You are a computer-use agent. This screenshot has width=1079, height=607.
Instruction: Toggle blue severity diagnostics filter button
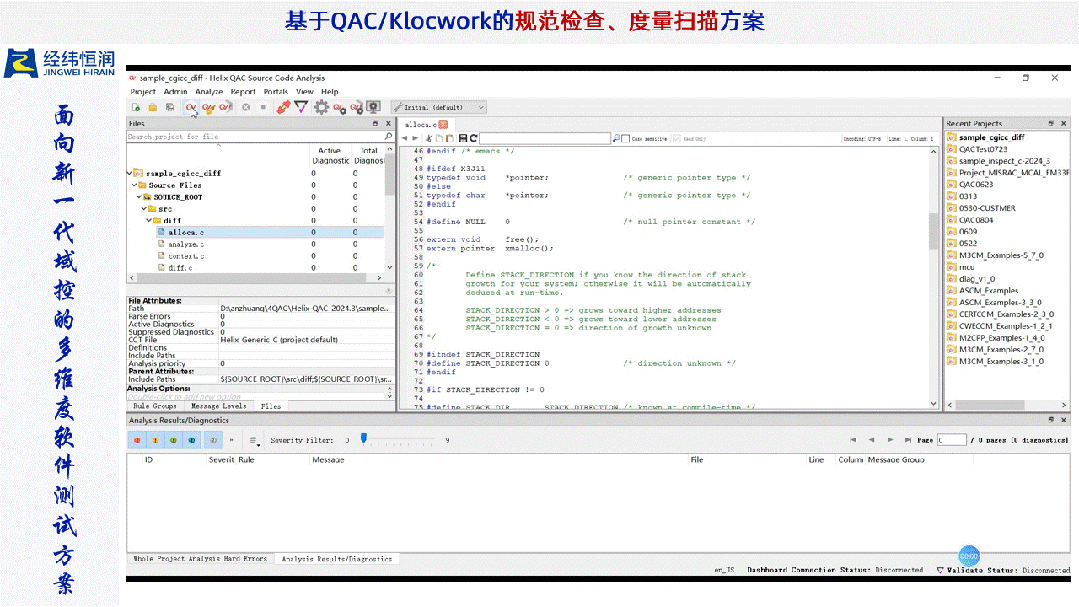(x=191, y=440)
